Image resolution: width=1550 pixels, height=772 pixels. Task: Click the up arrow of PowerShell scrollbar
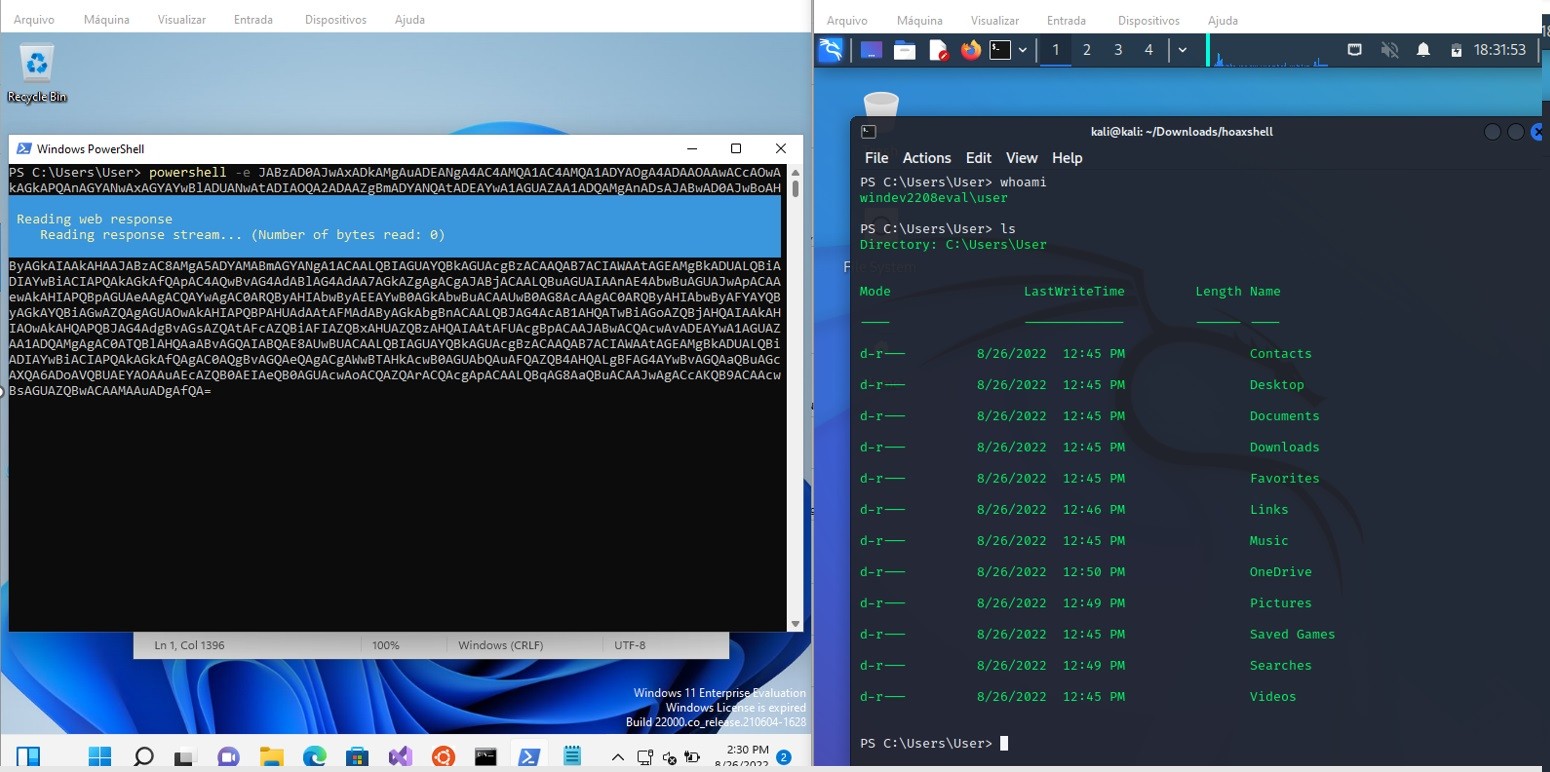(795, 171)
